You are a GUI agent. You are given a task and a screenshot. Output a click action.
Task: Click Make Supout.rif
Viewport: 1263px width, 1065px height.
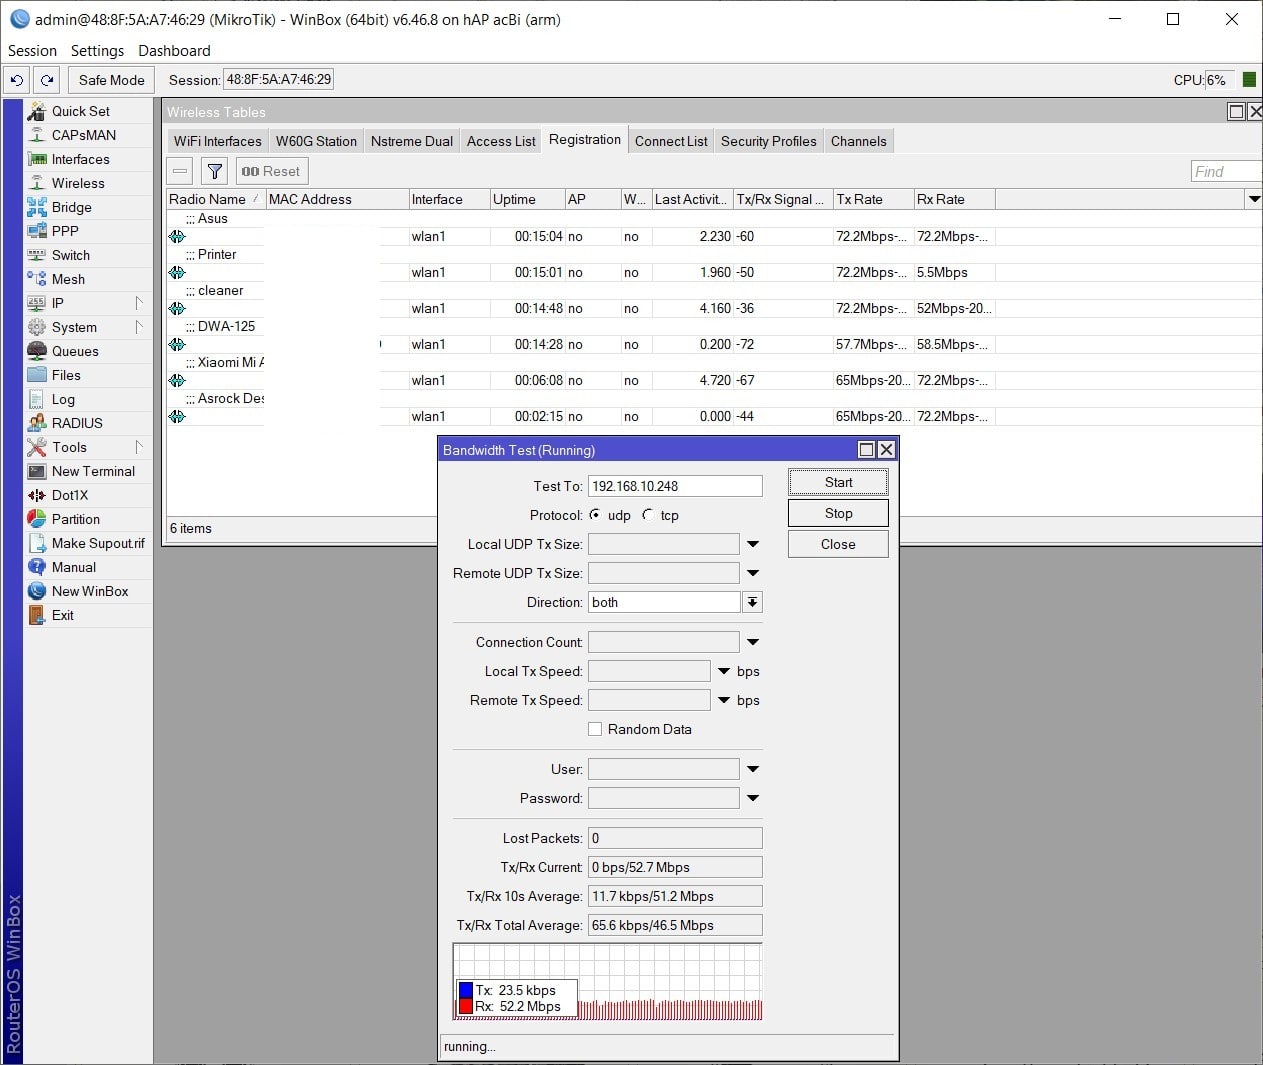coord(98,543)
